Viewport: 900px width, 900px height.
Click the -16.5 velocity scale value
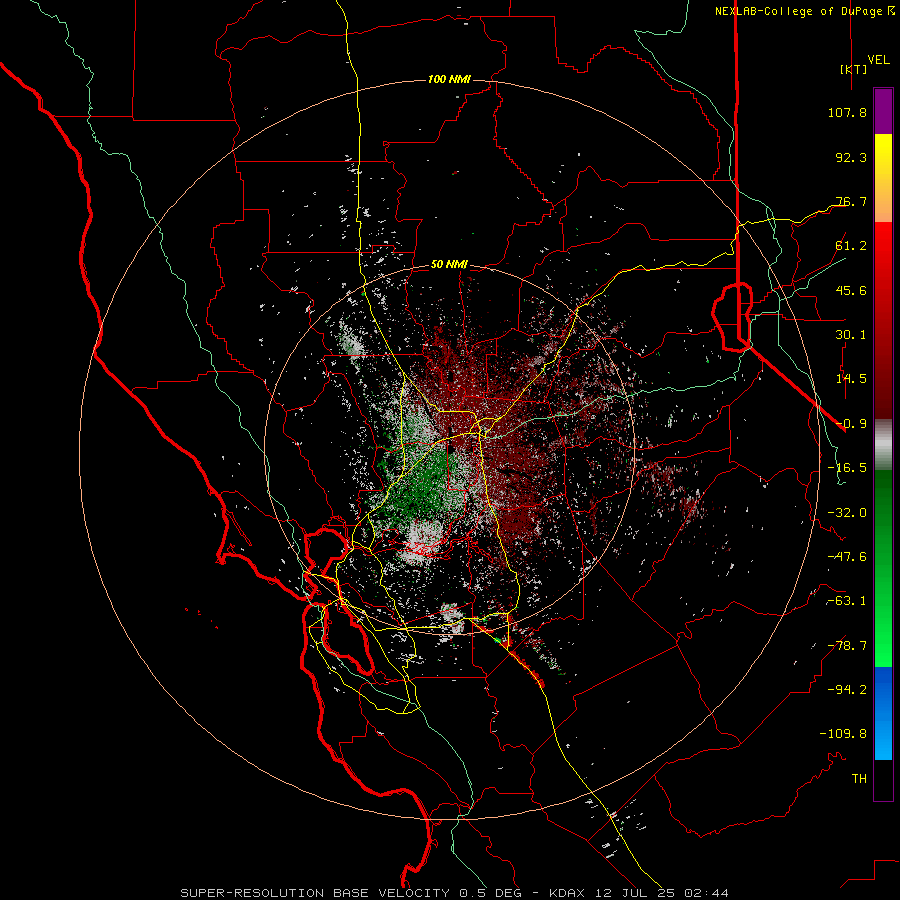click(847, 468)
